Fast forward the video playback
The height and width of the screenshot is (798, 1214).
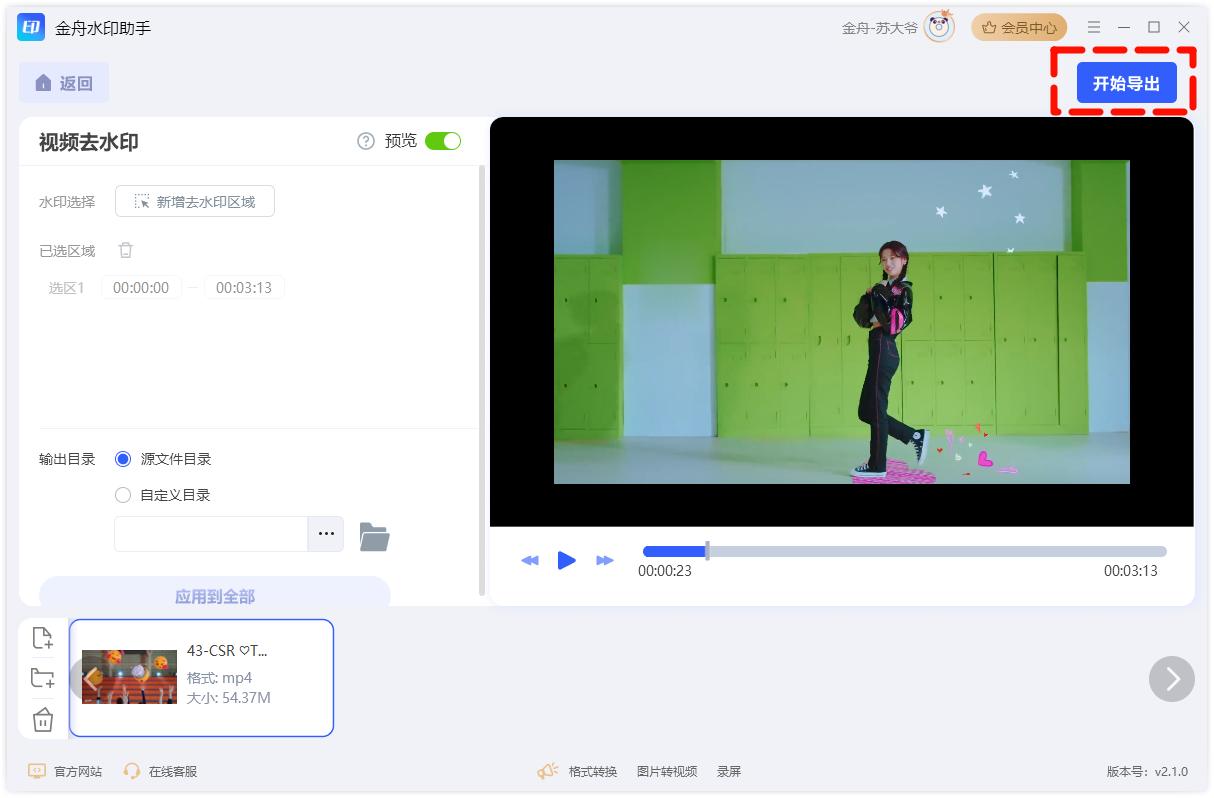(604, 560)
